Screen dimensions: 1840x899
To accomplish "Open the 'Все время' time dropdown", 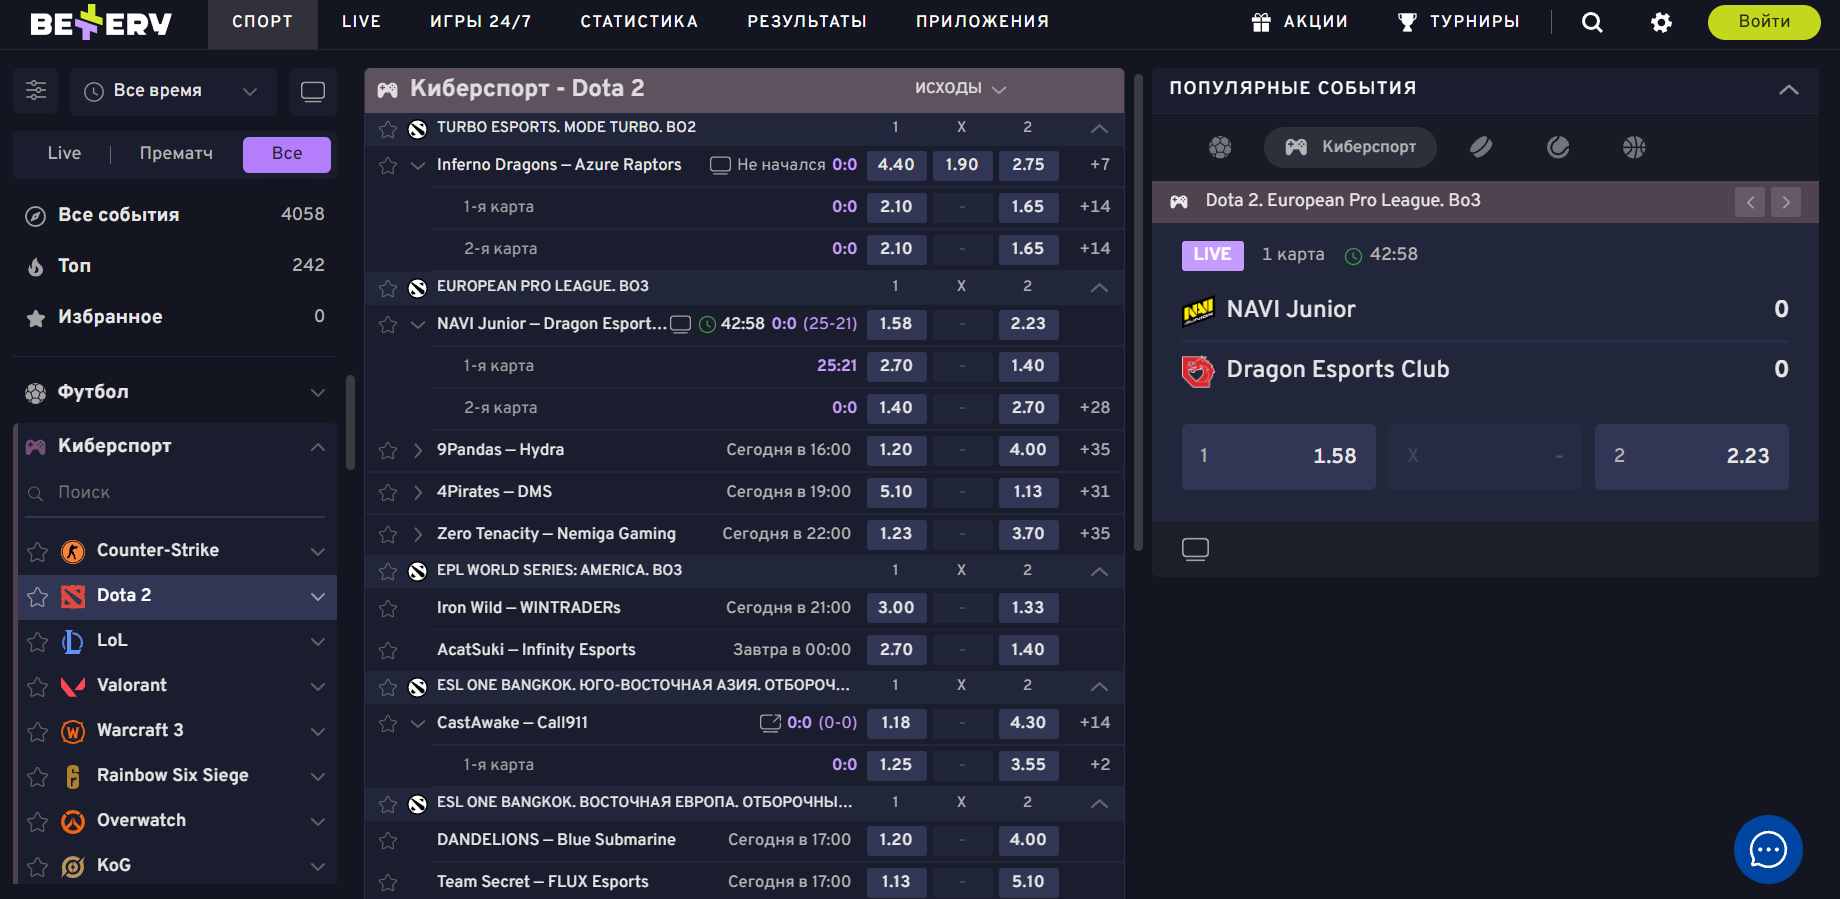I will click(x=171, y=91).
